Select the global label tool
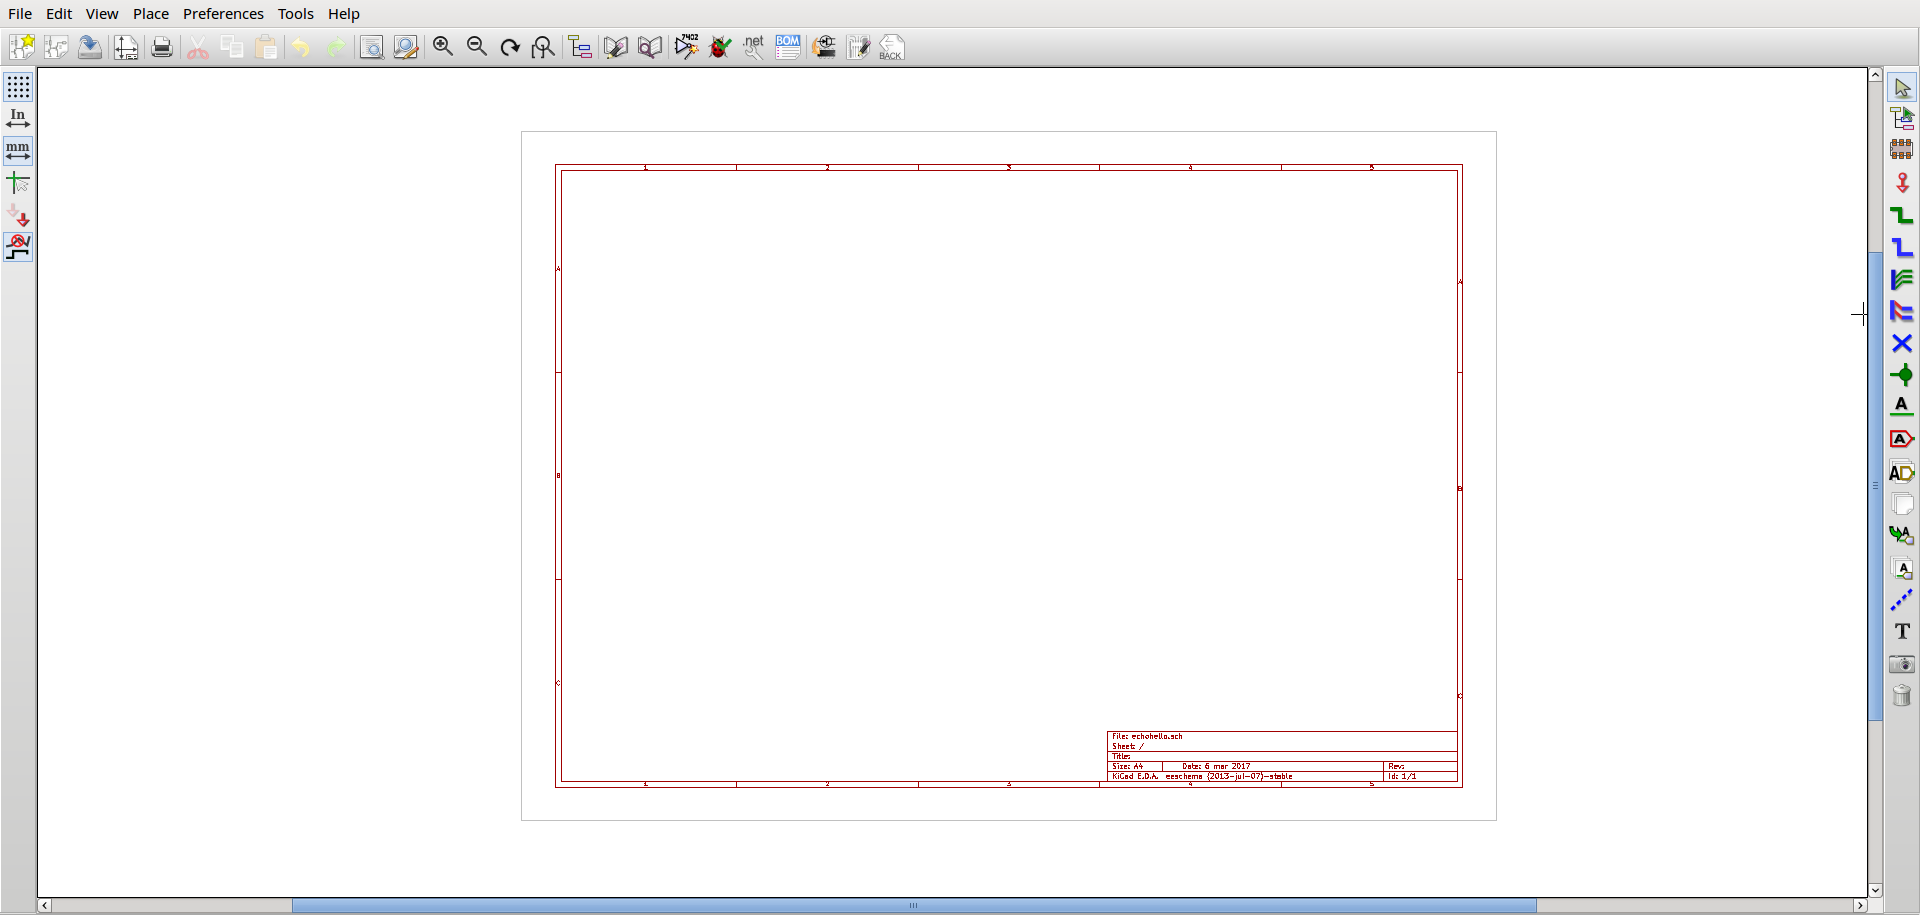 [1902, 439]
